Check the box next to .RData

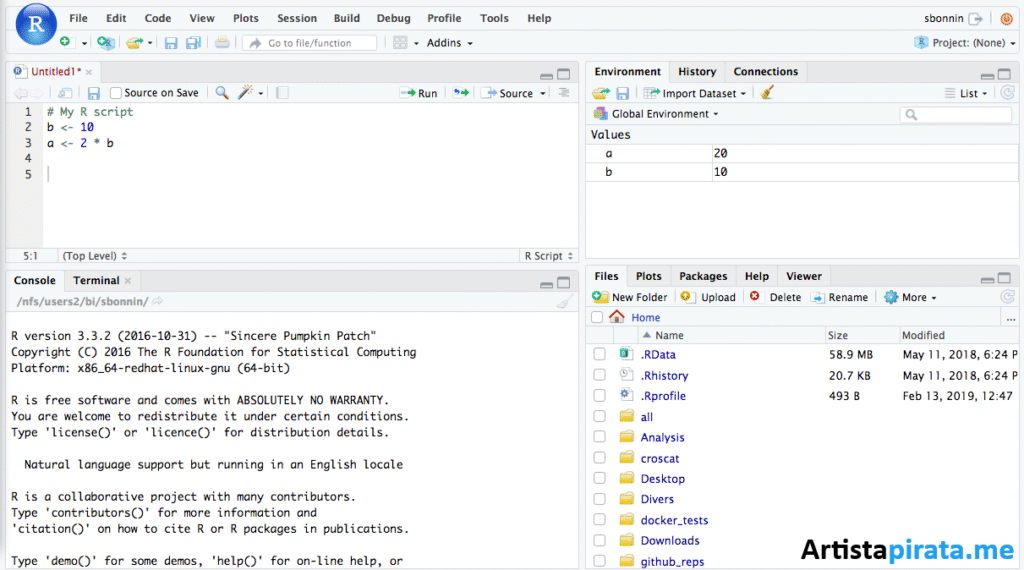tap(599, 354)
